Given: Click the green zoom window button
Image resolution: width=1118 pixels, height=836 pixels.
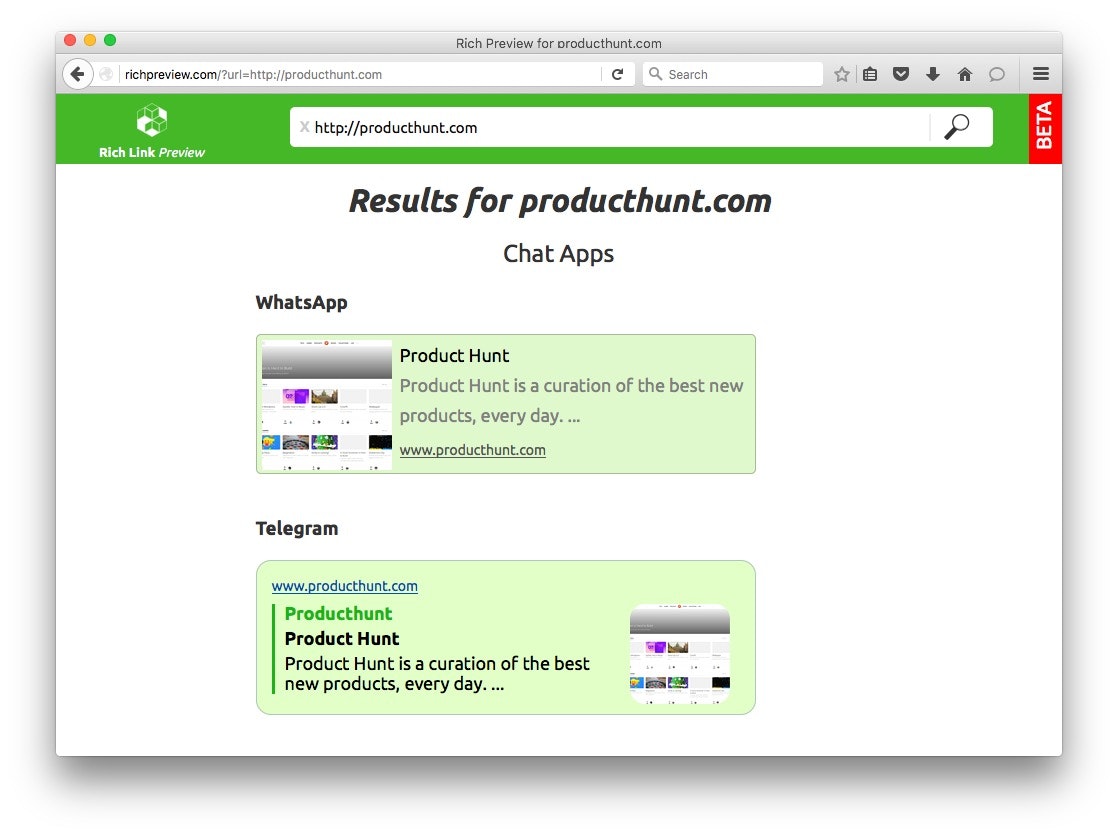Looking at the screenshot, I should pos(110,40).
